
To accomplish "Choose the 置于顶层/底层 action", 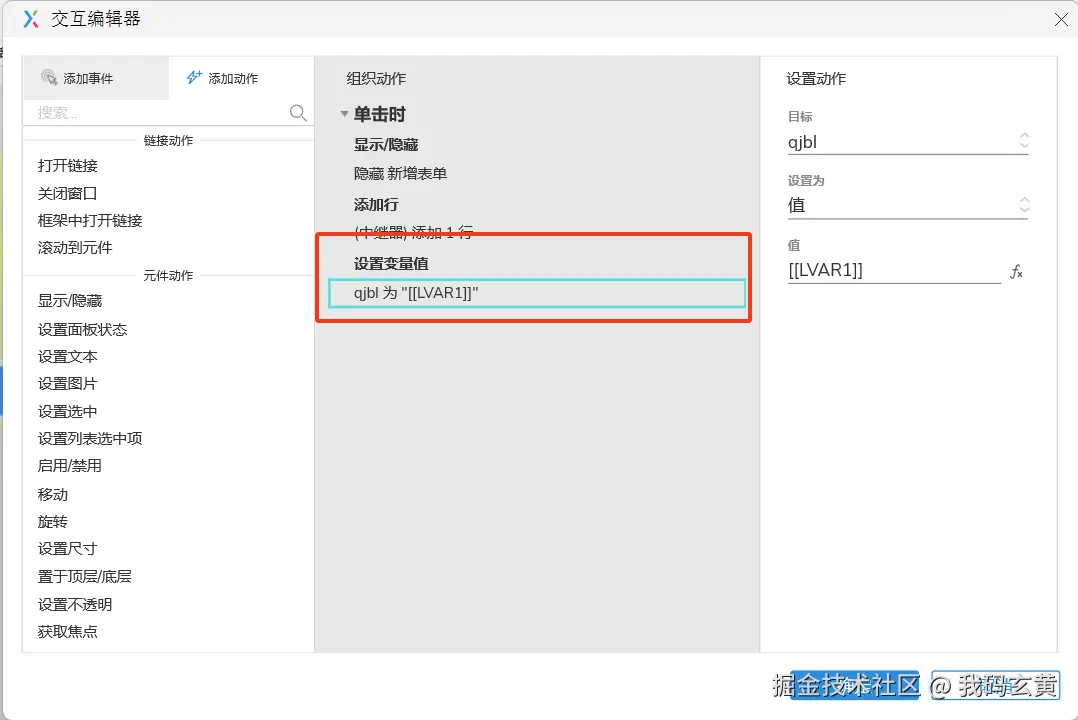I will point(85,576).
